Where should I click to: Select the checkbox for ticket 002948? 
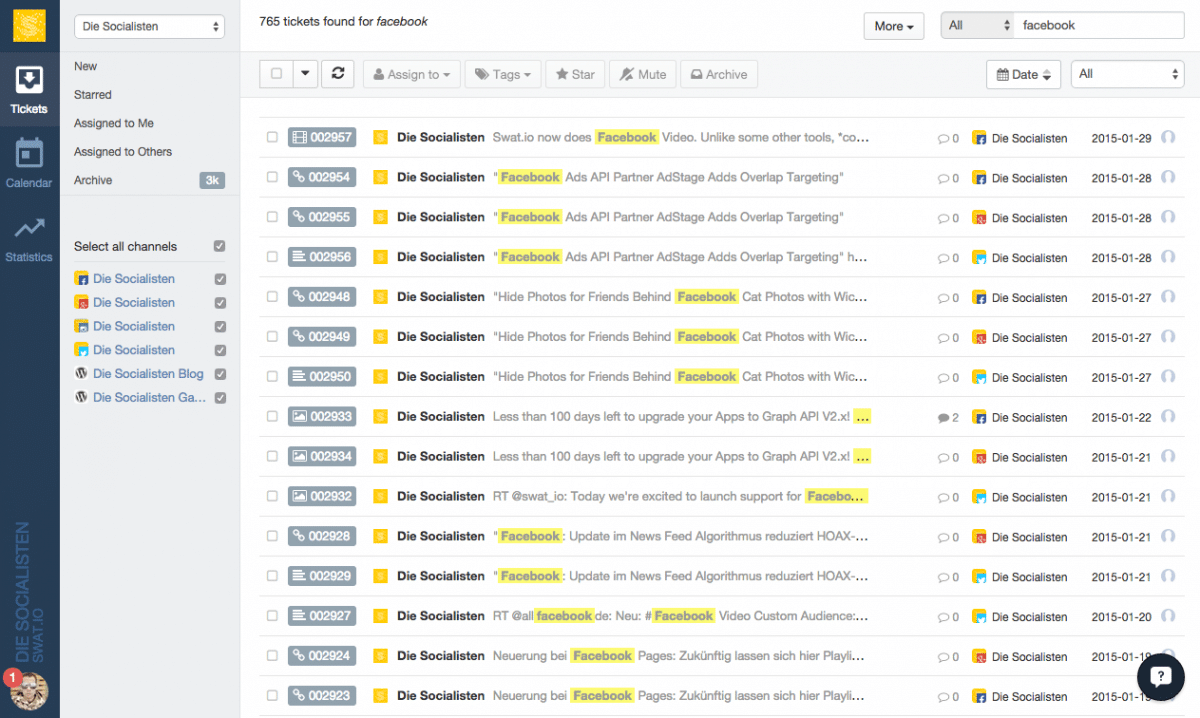[x=272, y=297]
